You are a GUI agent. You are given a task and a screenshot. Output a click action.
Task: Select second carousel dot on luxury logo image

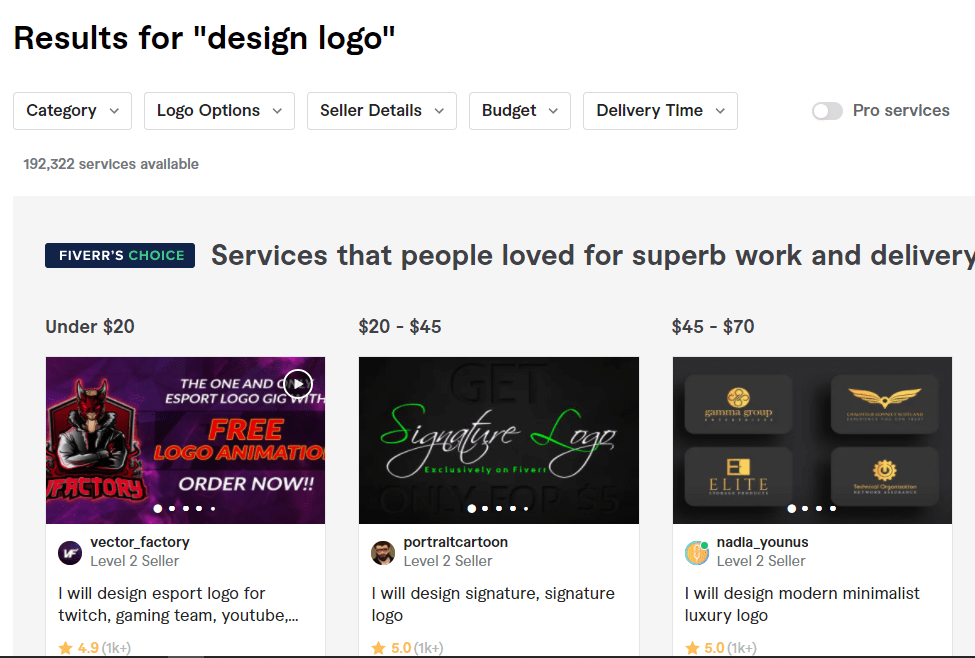[806, 508]
